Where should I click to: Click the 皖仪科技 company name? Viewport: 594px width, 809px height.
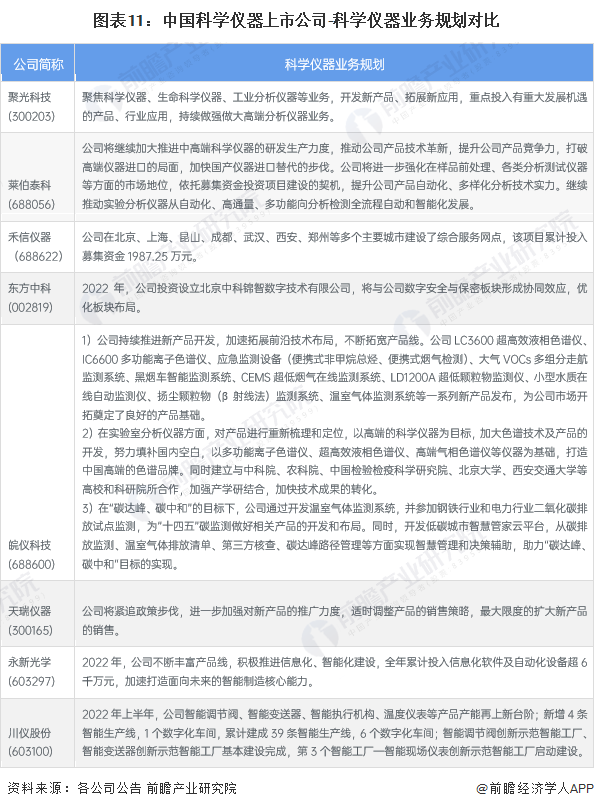pos(29,545)
